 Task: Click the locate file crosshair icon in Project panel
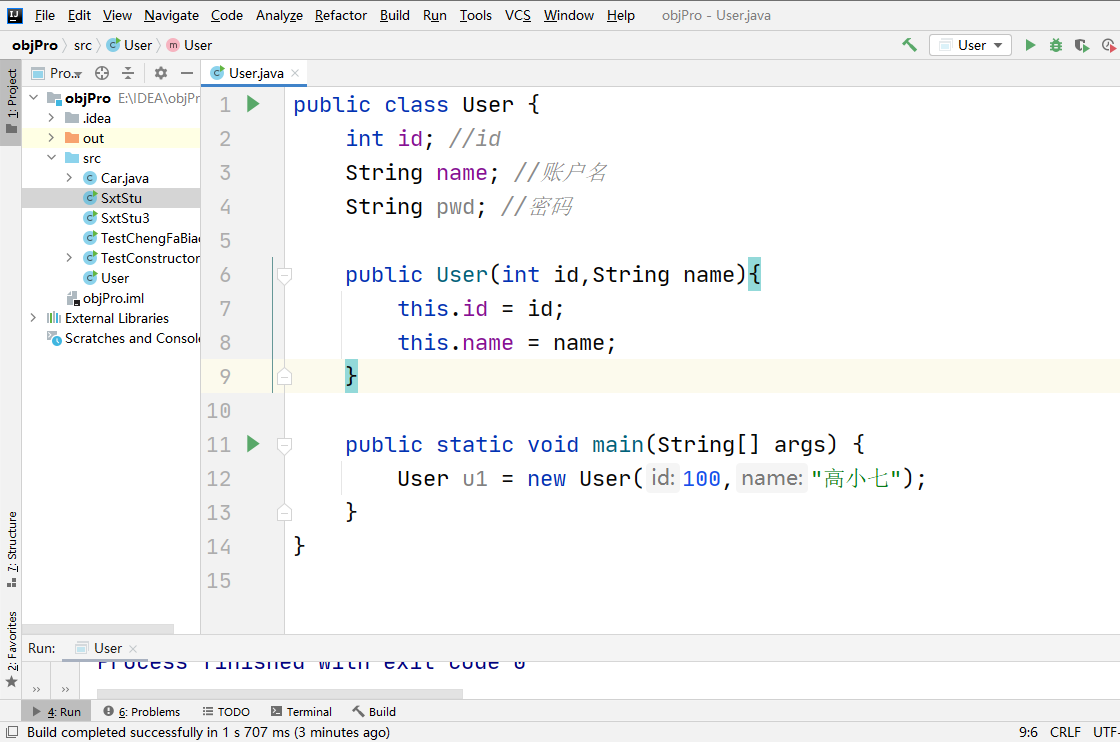tap(102, 73)
